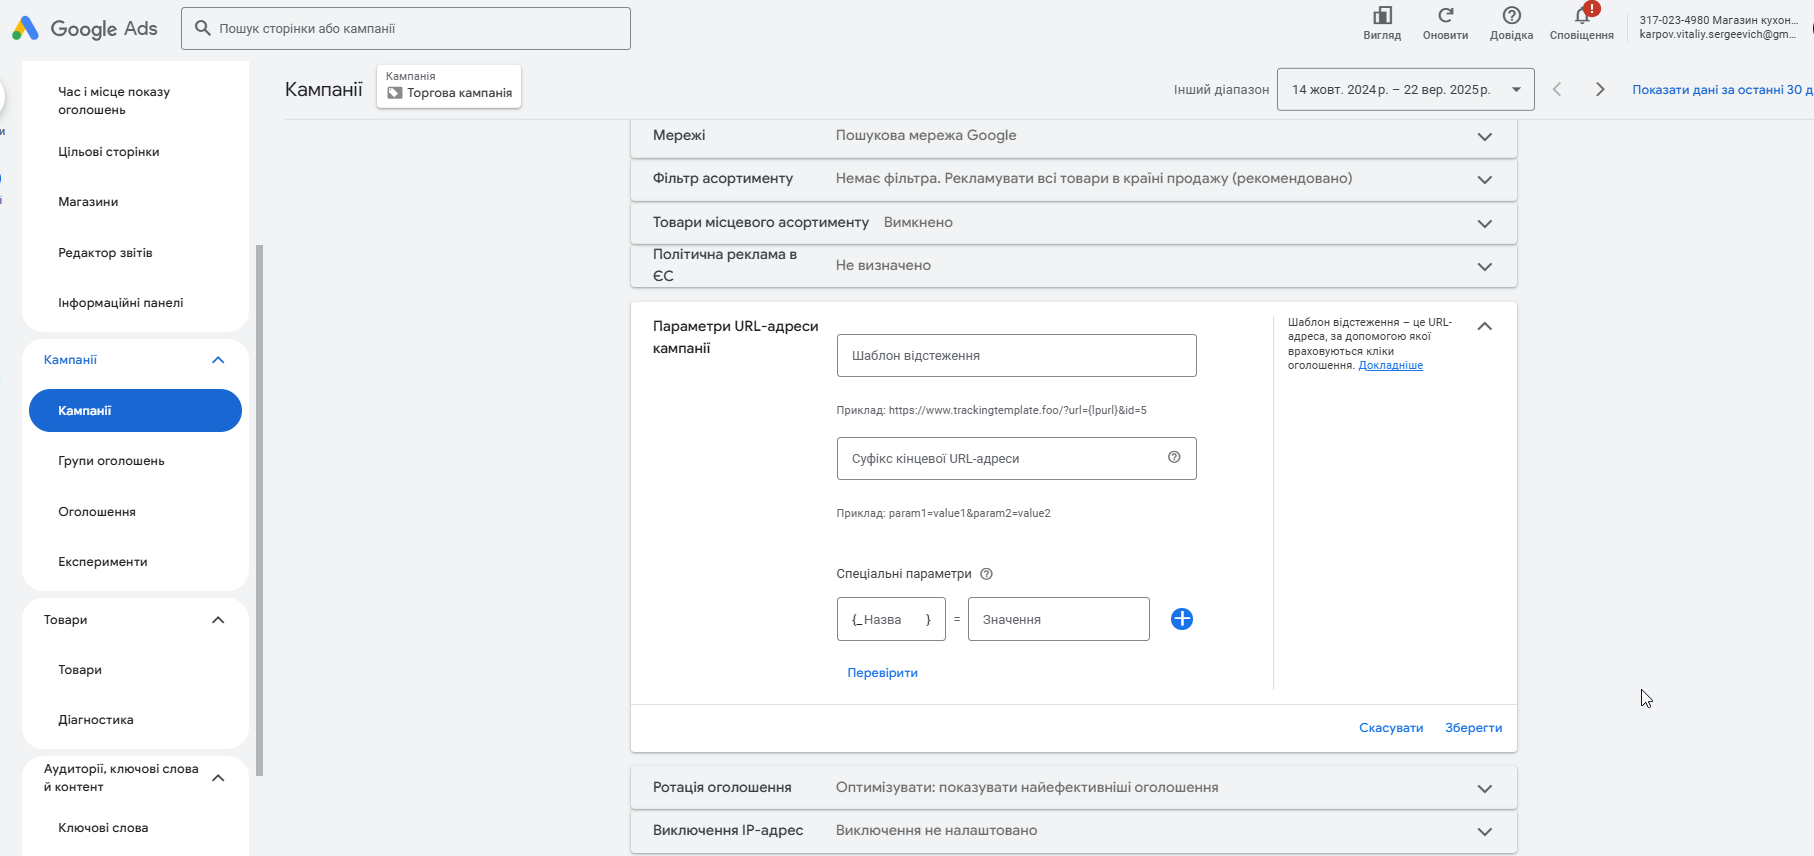Expand the Мережі settings row

tap(1484, 136)
